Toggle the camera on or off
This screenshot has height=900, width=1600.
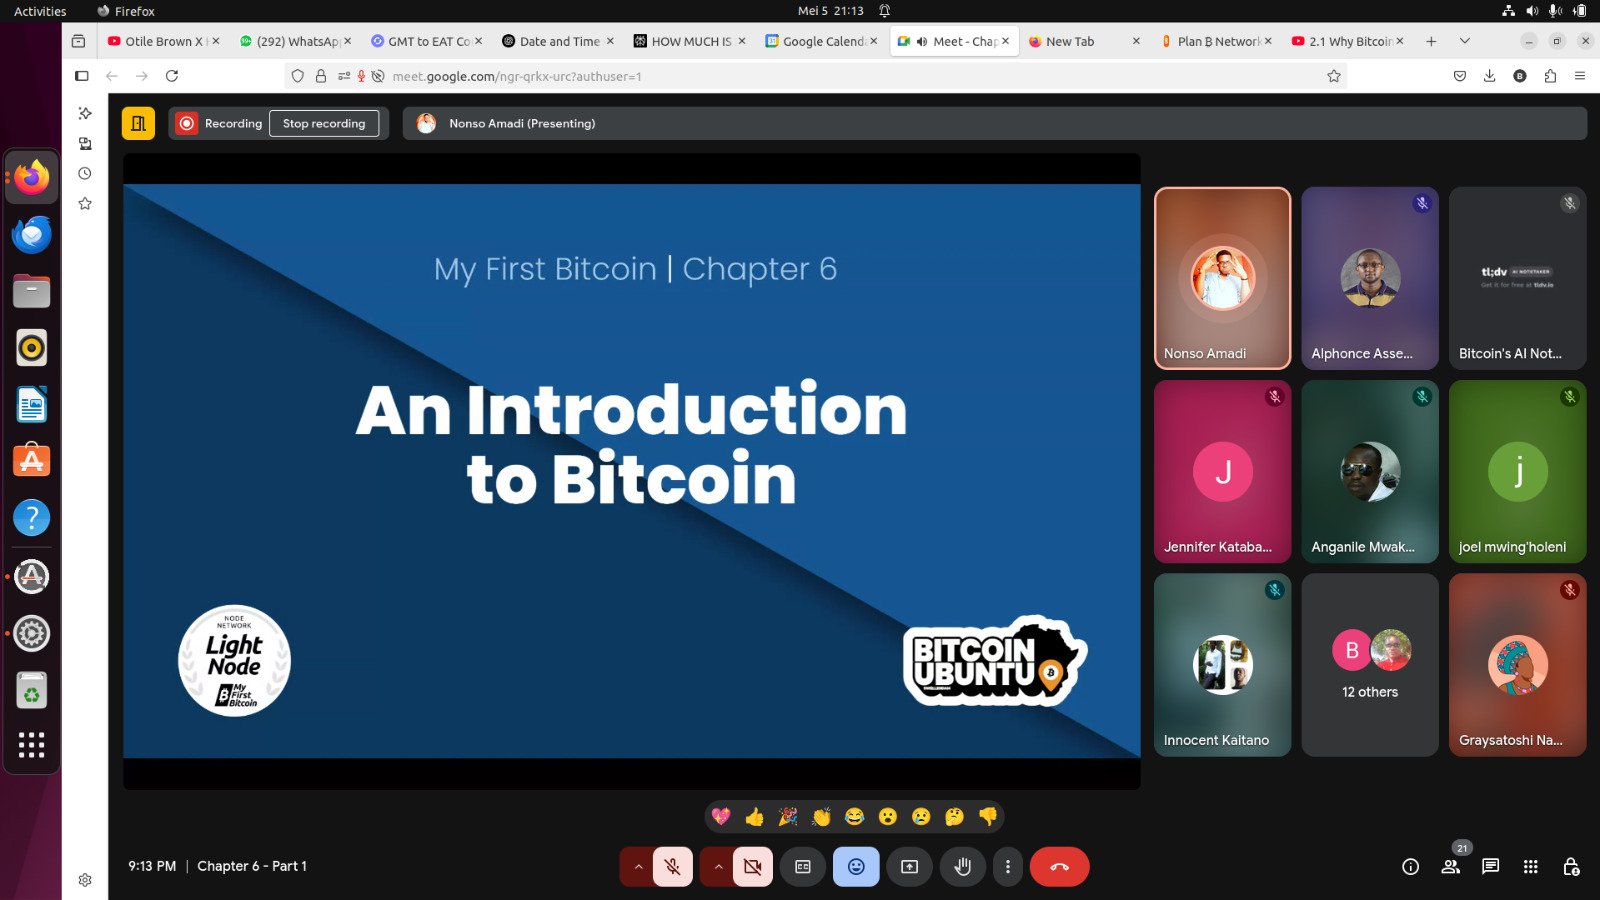[x=753, y=867]
